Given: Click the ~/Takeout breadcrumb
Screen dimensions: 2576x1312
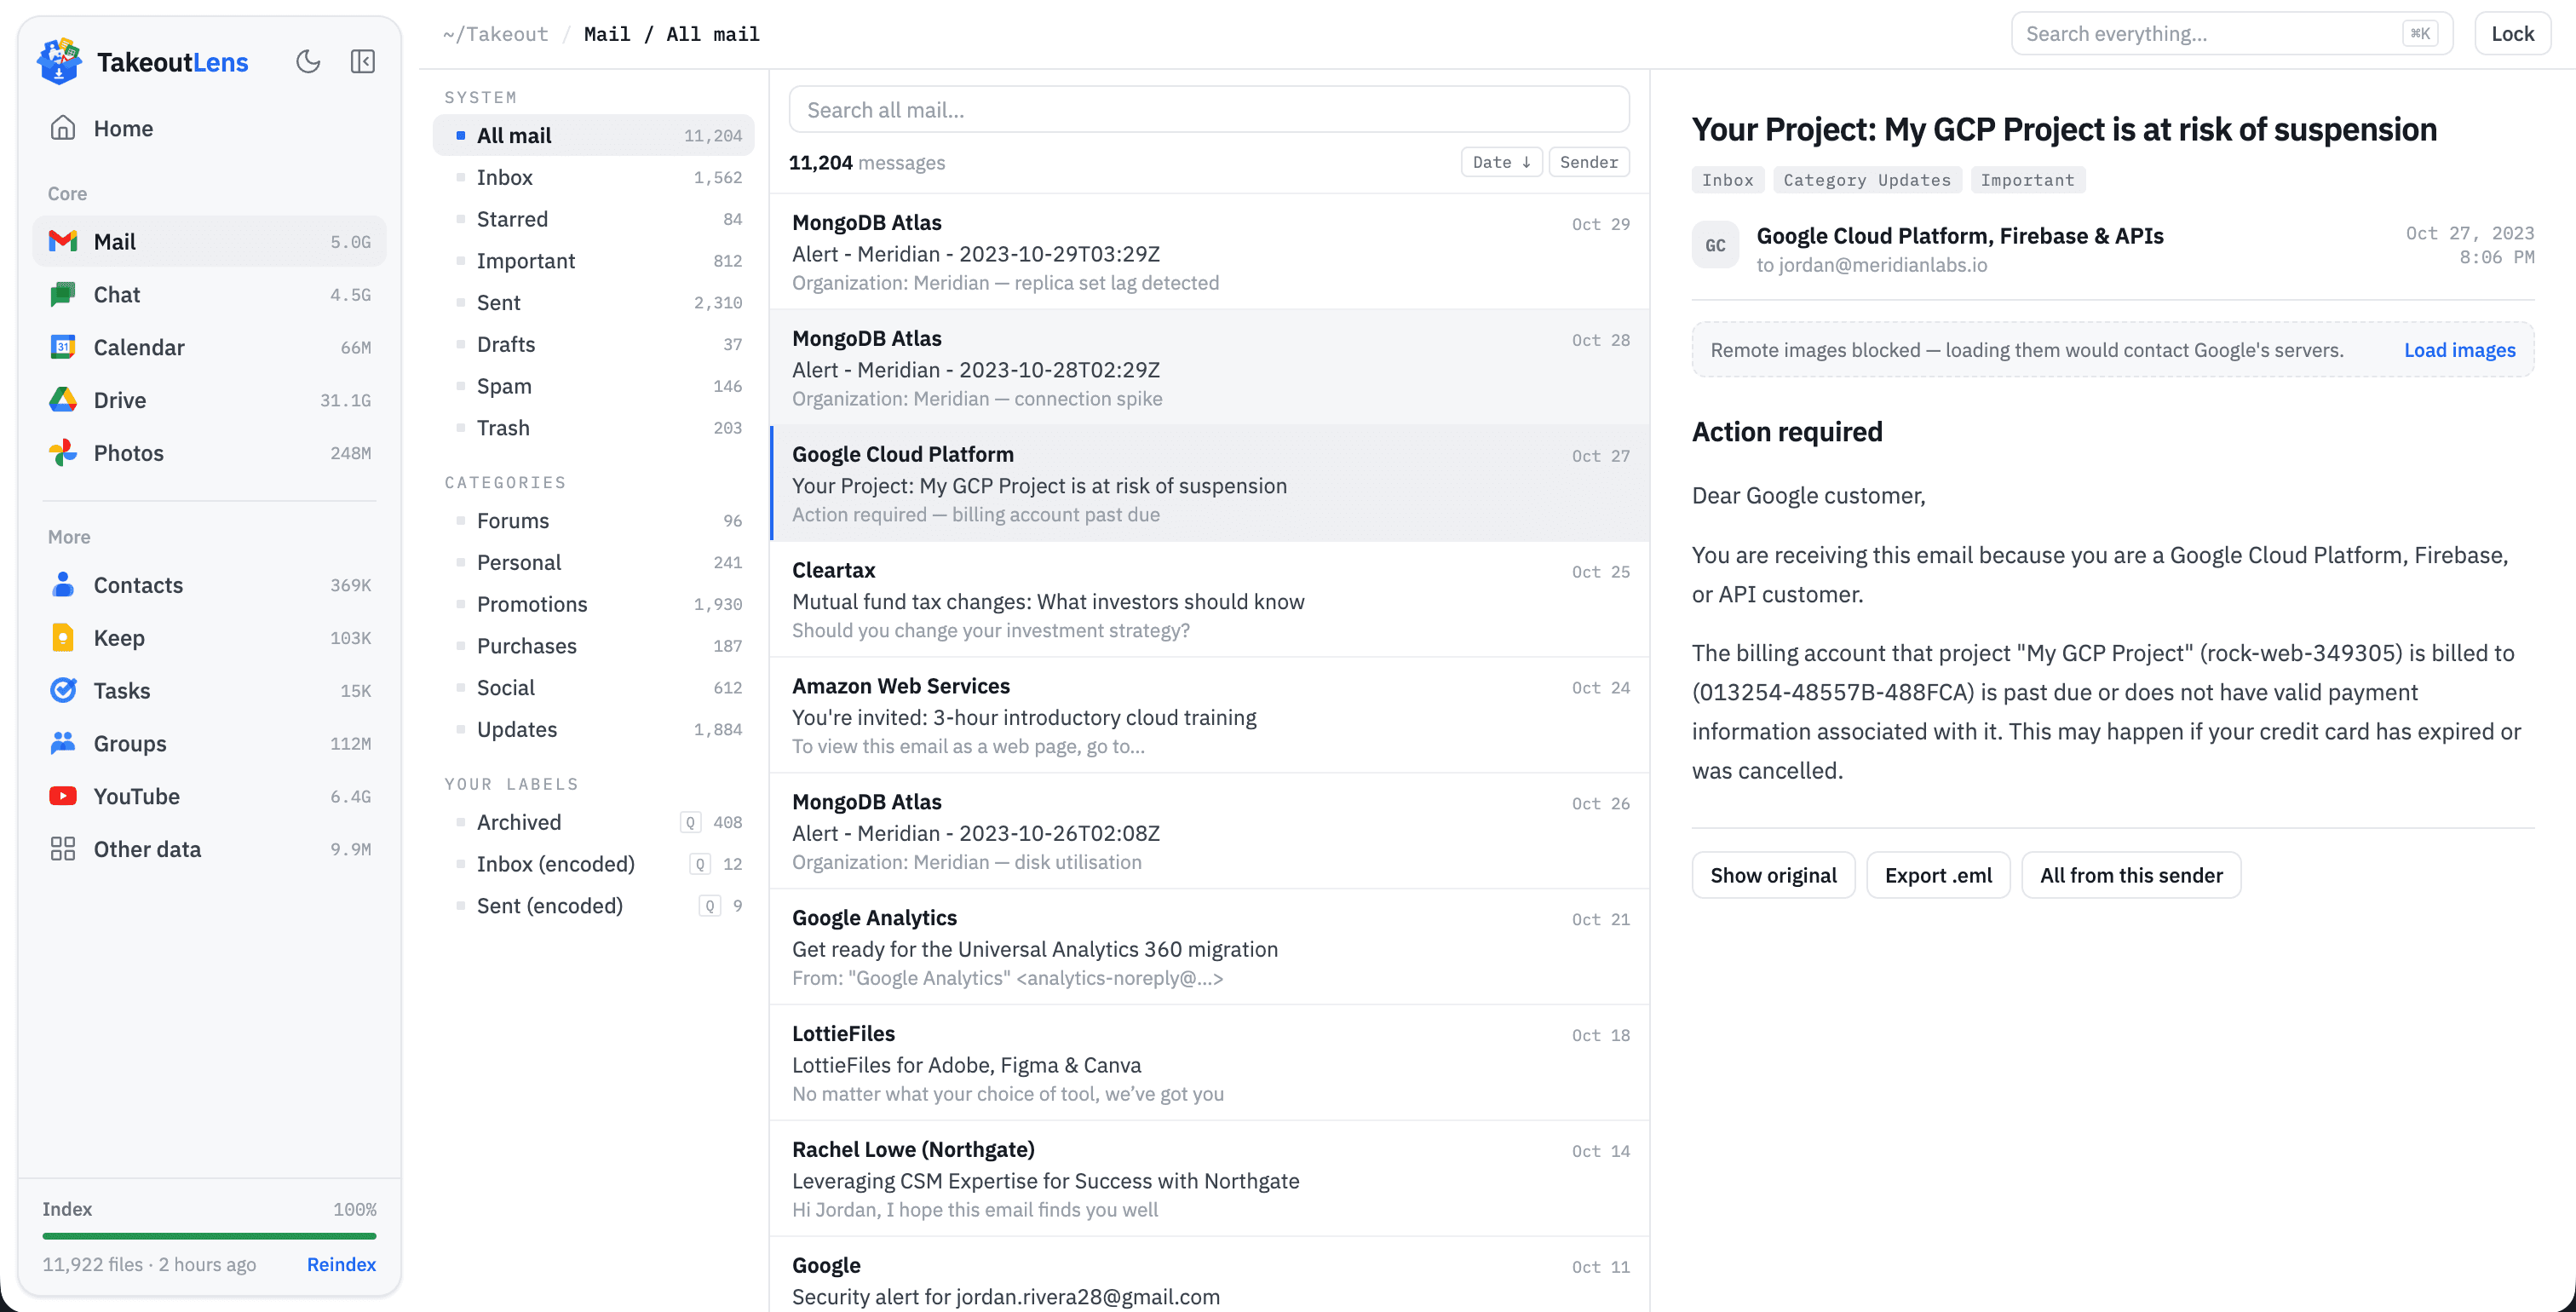Looking at the screenshot, I should (x=495, y=34).
